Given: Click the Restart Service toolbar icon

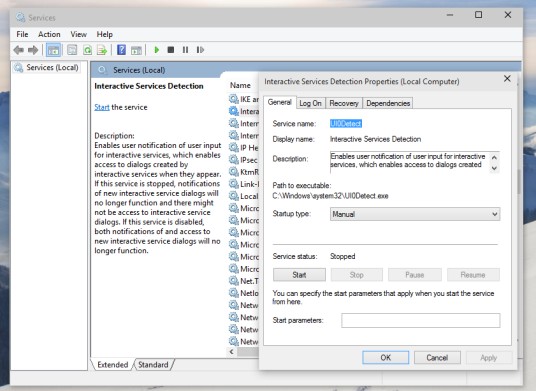Looking at the screenshot, I should coord(200,50).
